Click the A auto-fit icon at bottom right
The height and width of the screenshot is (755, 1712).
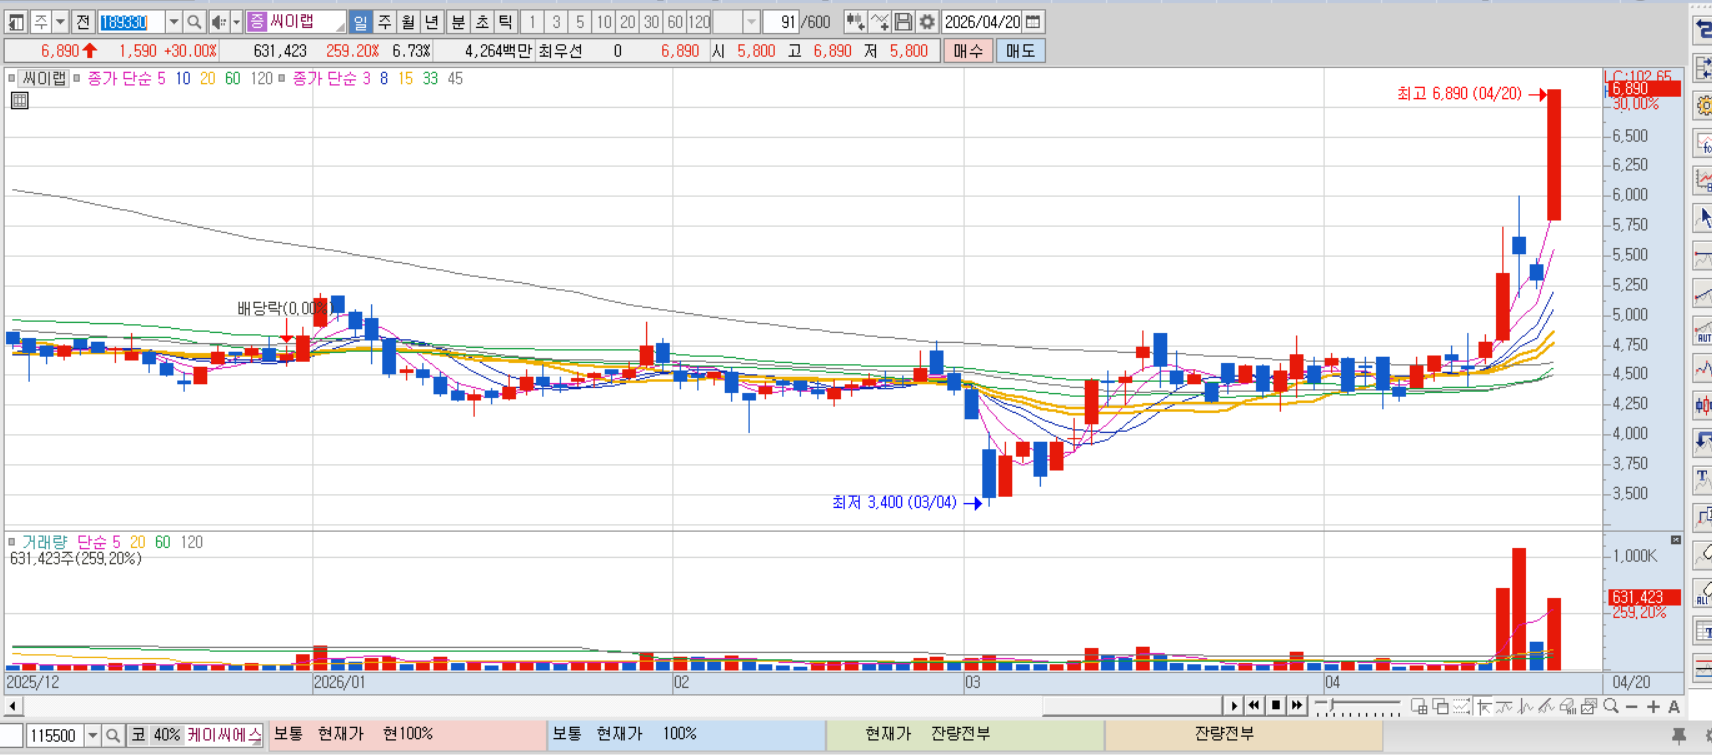click(1674, 706)
